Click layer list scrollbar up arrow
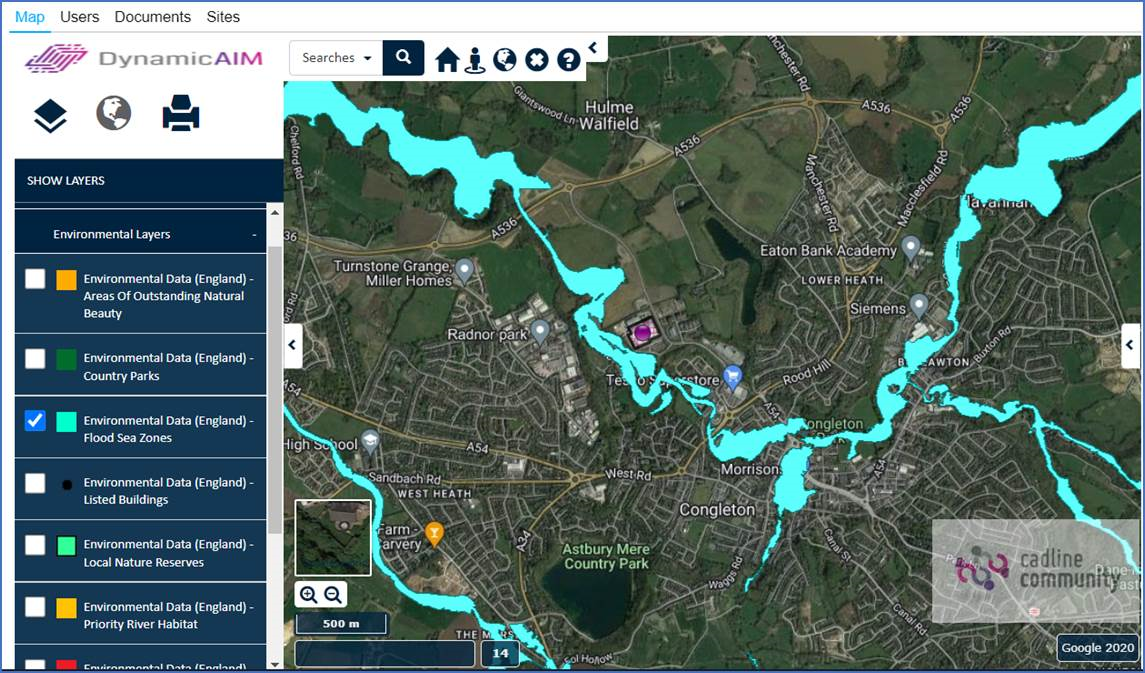Image resolution: width=1145 pixels, height=673 pixels. [x=275, y=212]
